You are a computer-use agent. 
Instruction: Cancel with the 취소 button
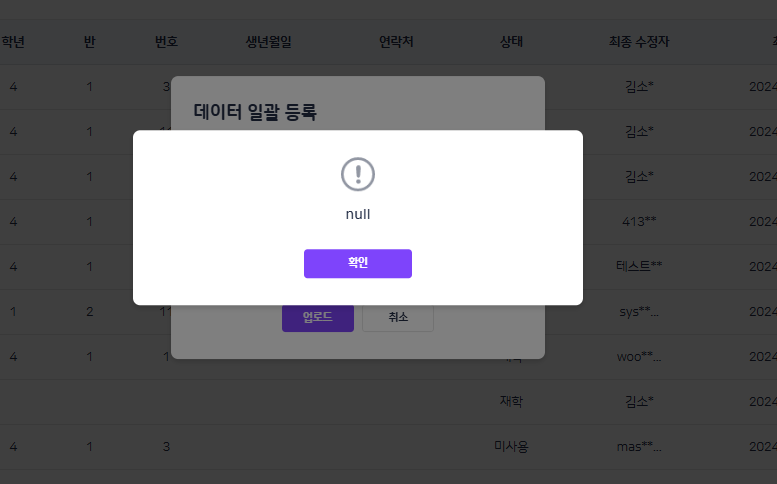398,318
